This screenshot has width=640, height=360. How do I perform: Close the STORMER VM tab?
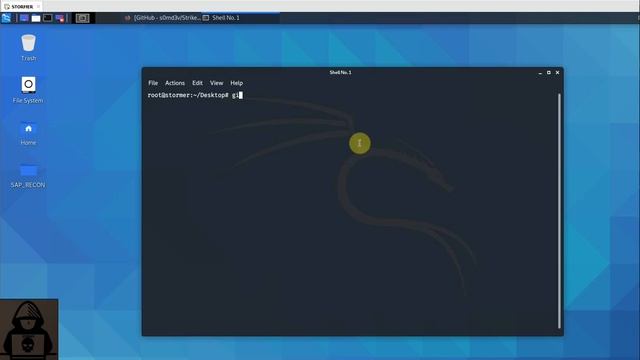pos(38,7)
